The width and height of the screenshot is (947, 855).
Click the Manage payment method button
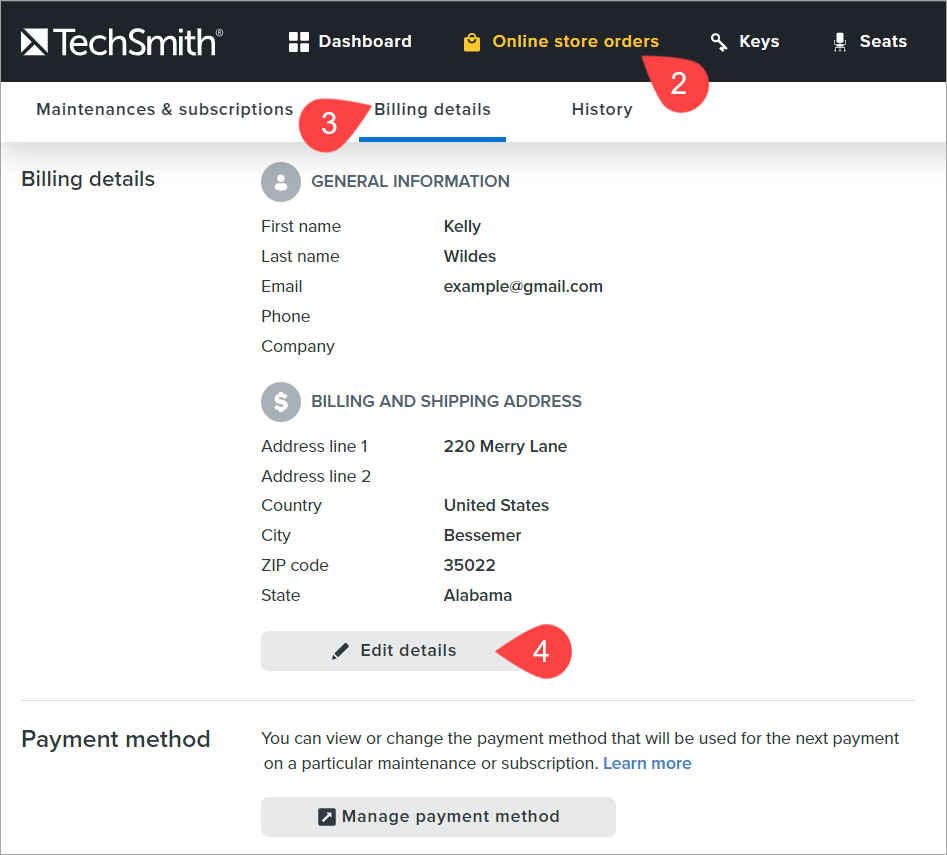438,817
